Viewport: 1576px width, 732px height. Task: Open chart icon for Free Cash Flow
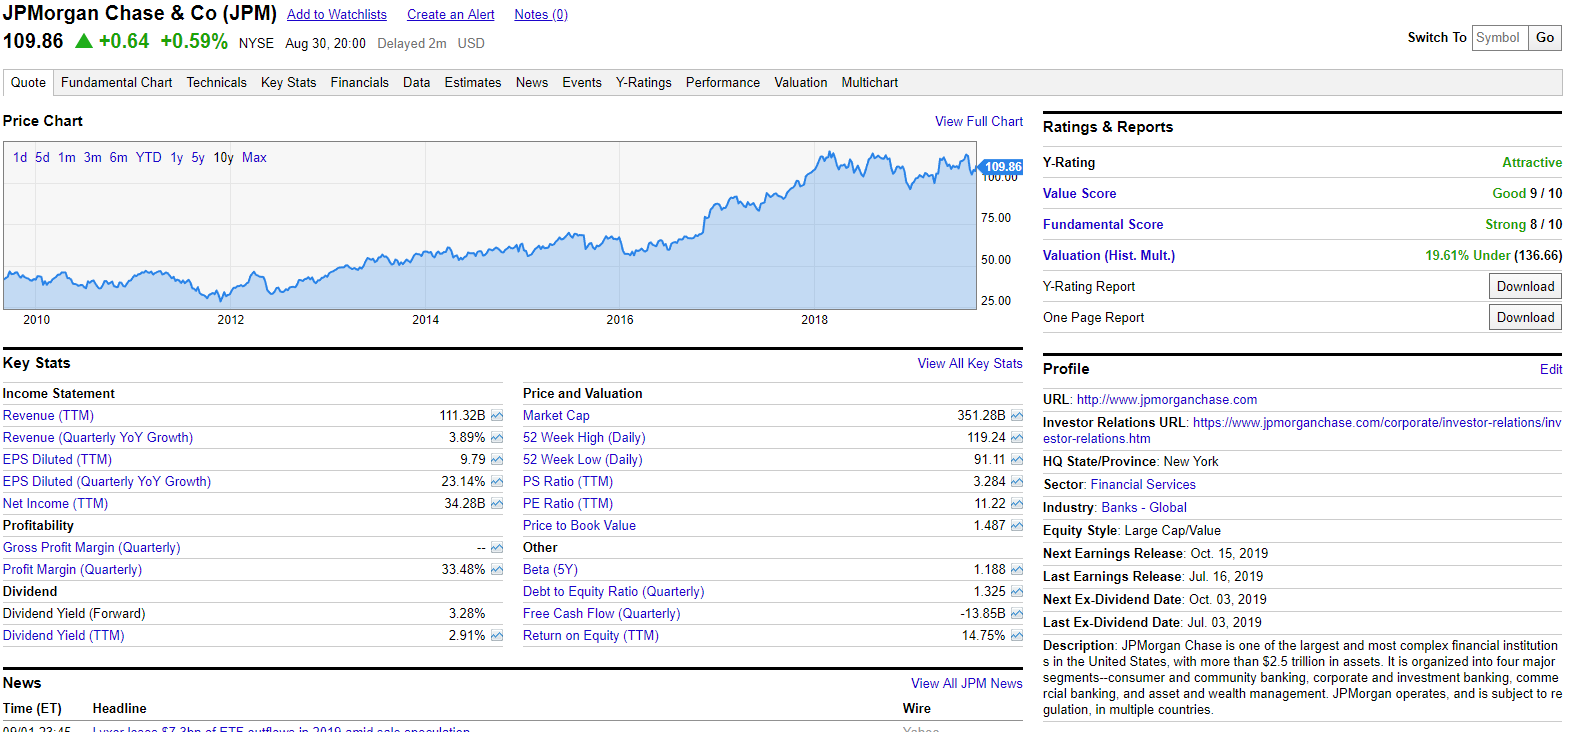tap(1017, 614)
